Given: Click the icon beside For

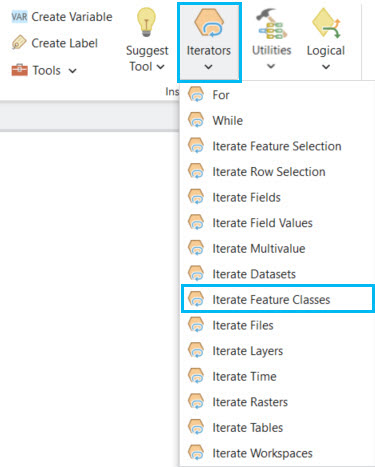Looking at the screenshot, I should coord(196,94).
